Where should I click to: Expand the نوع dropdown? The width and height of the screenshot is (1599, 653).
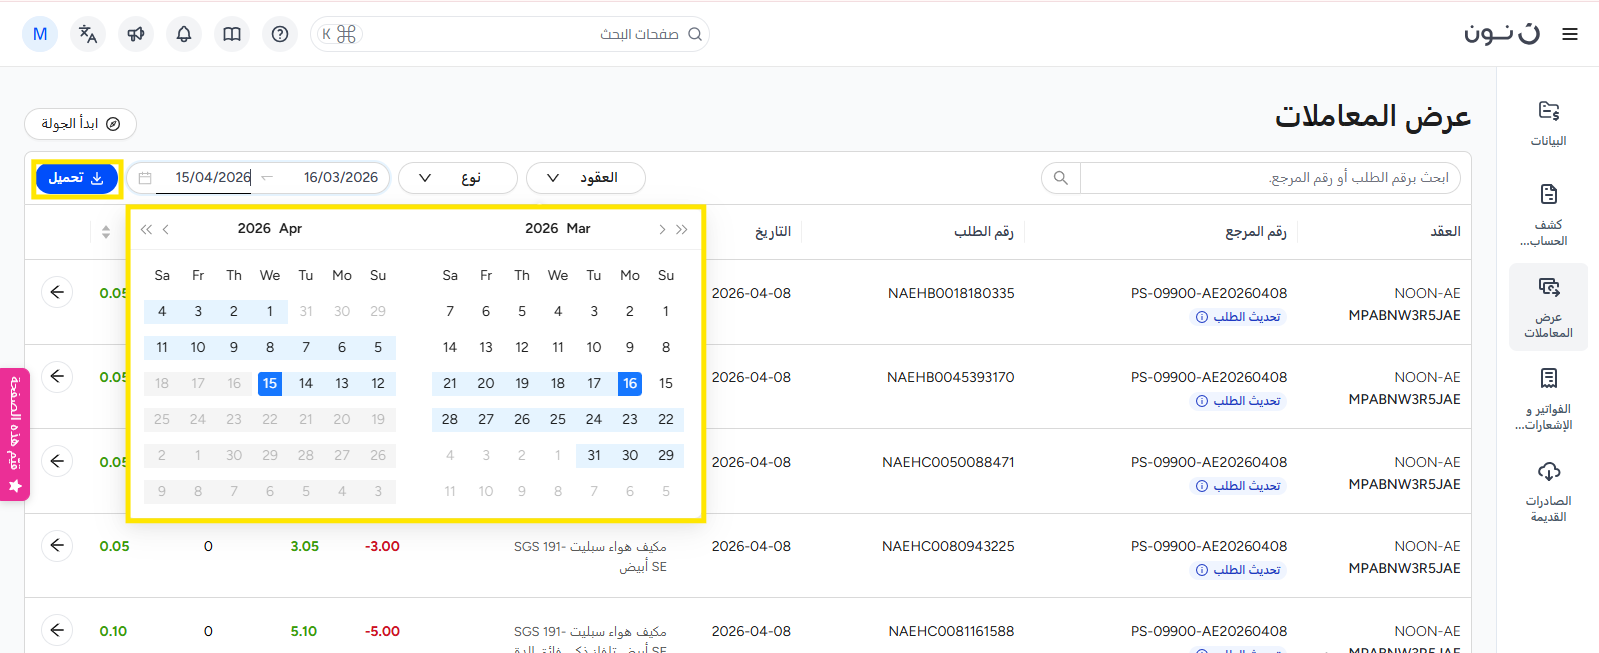click(457, 178)
